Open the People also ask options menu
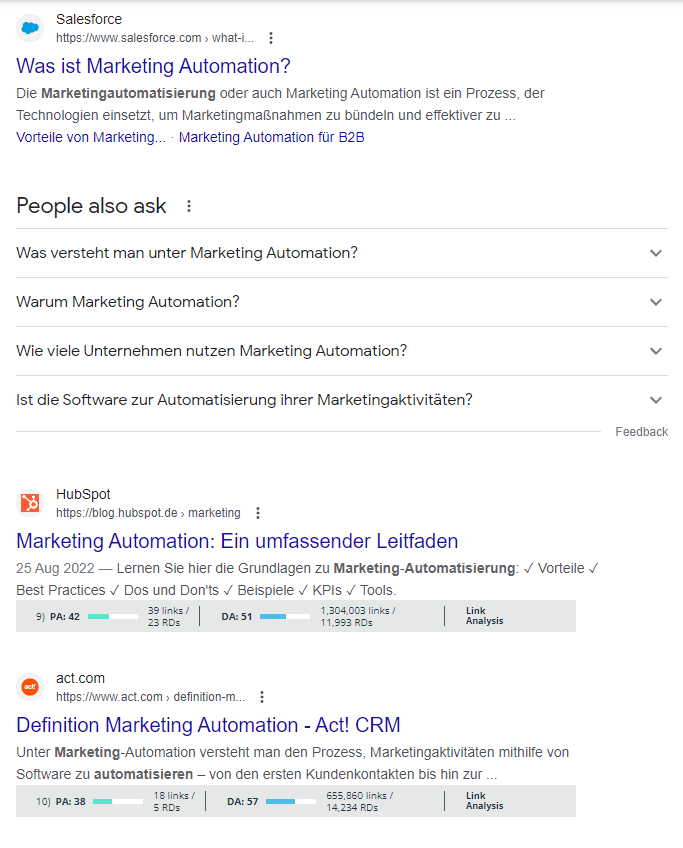This screenshot has width=683, height=848. pyautogui.click(x=189, y=206)
